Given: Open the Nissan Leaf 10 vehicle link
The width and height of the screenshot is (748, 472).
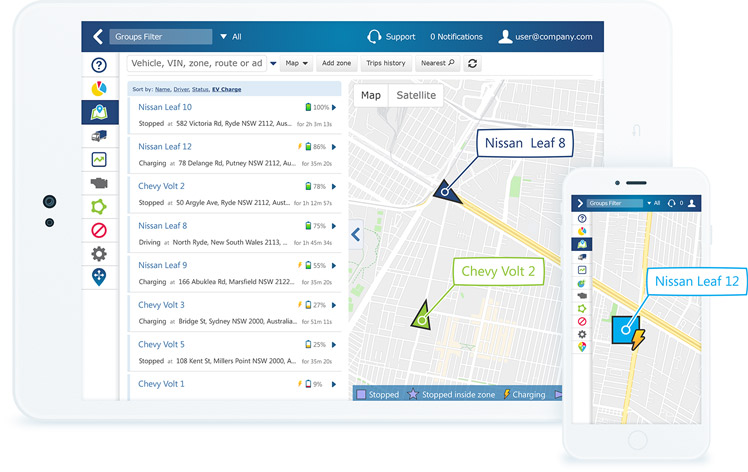Looking at the screenshot, I should click(165, 107).
